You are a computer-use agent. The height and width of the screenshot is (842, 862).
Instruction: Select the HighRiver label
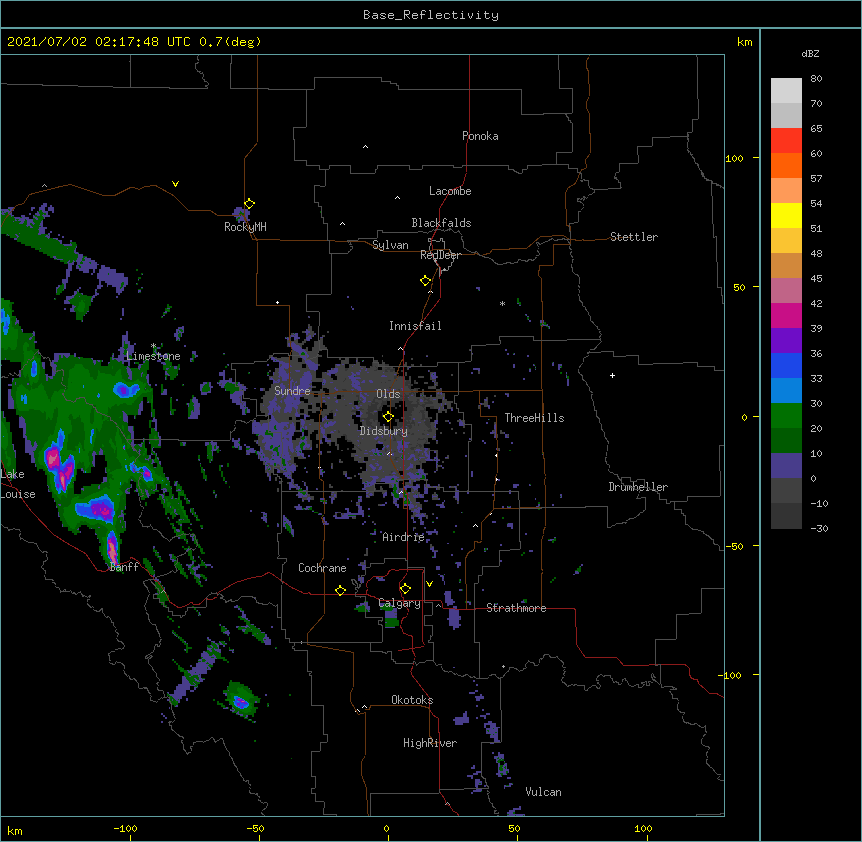click(x=430, y=743)
